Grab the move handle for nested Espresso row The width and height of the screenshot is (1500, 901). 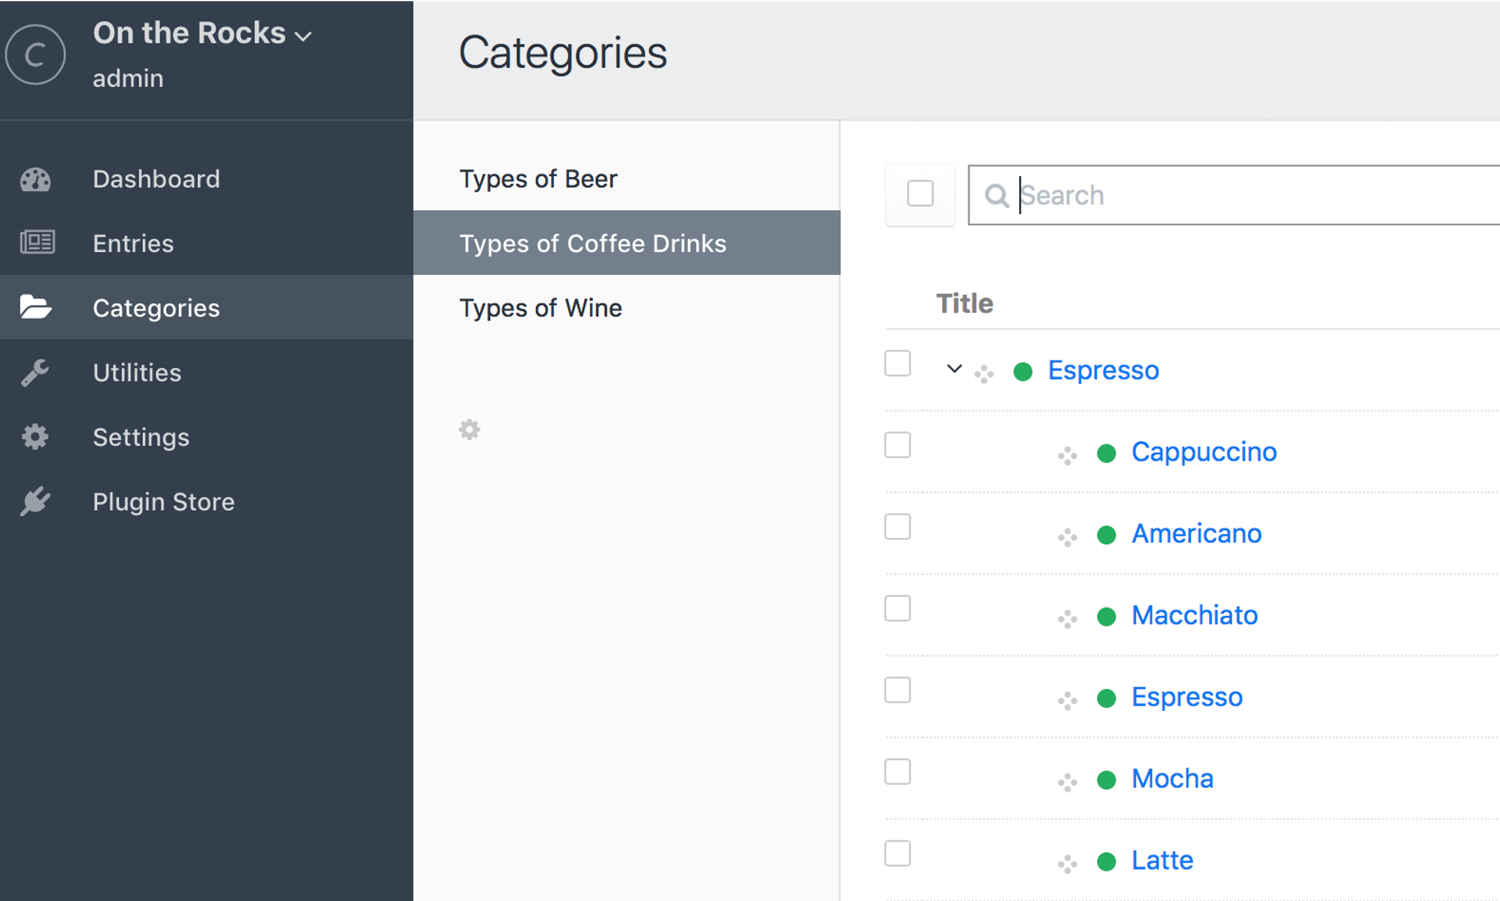[1067, 701]
